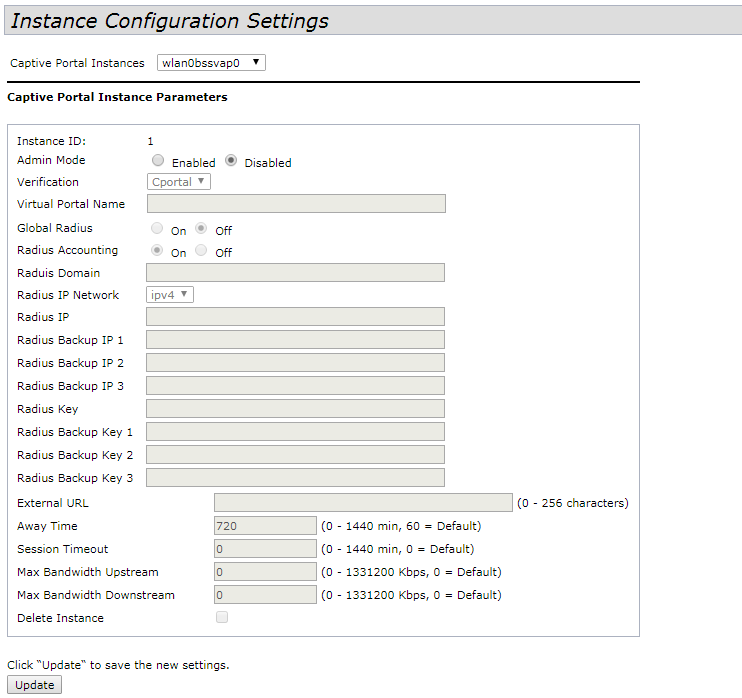Click the Radius Backup Key 3 field
Image resolution: width=742 pixels, height=698 pixels.
coord(295,478)
